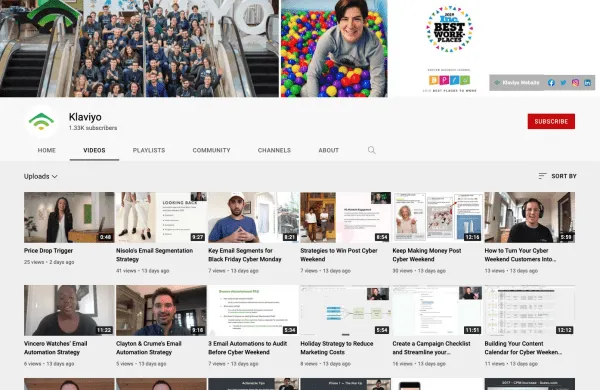600x390 pixels.
Task: Open Strategies to Win Post Cyber Weekend thumbnail
Action: click(346, 217)
